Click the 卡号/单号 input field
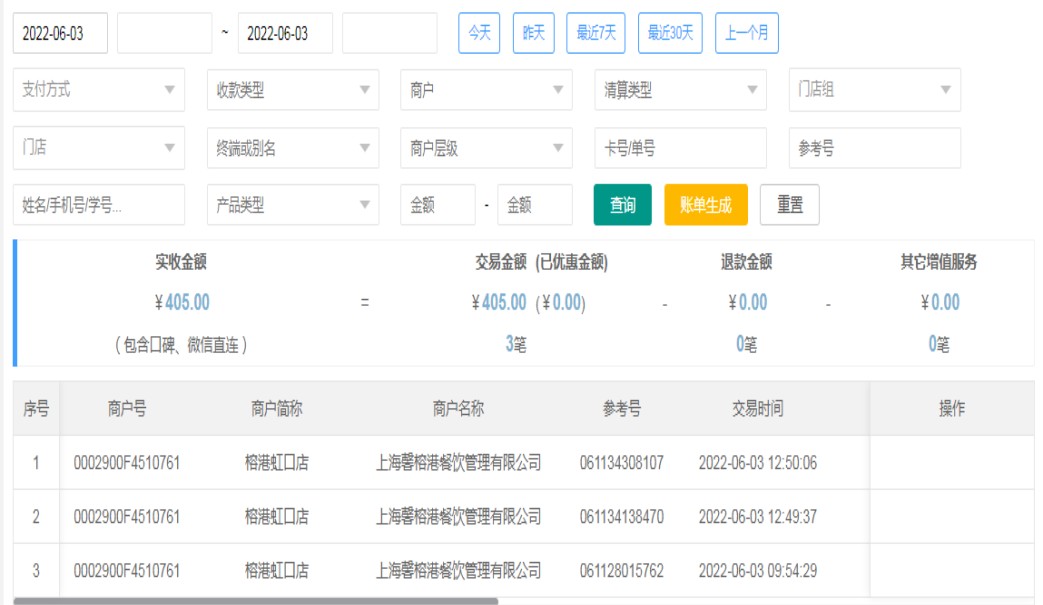1043x605 pixels. pos(680,148)
